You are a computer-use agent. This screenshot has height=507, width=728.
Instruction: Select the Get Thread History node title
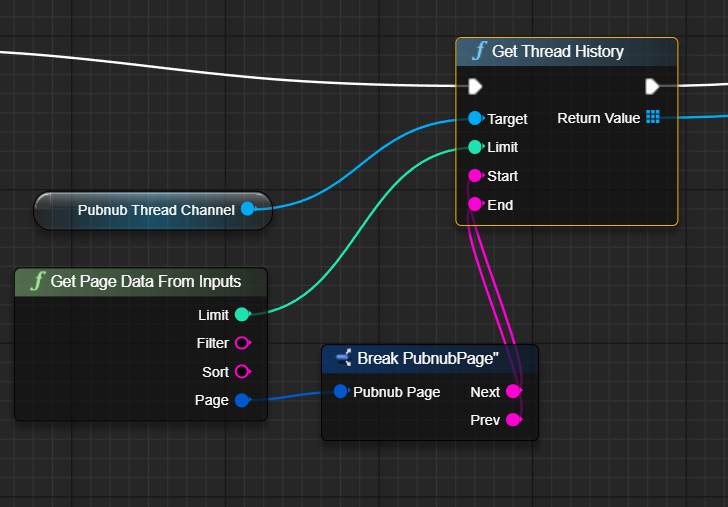(557, 52)
